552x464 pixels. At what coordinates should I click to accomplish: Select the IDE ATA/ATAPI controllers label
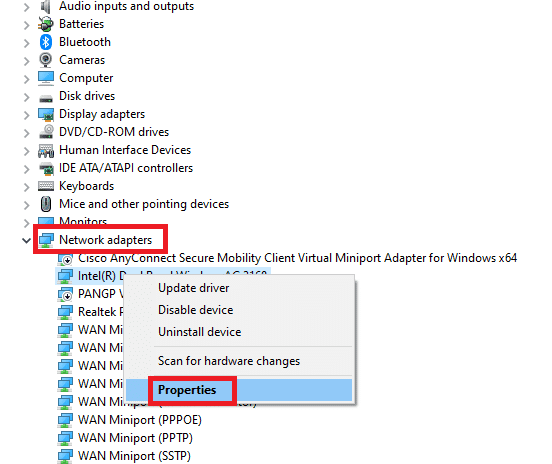(126, 168)
